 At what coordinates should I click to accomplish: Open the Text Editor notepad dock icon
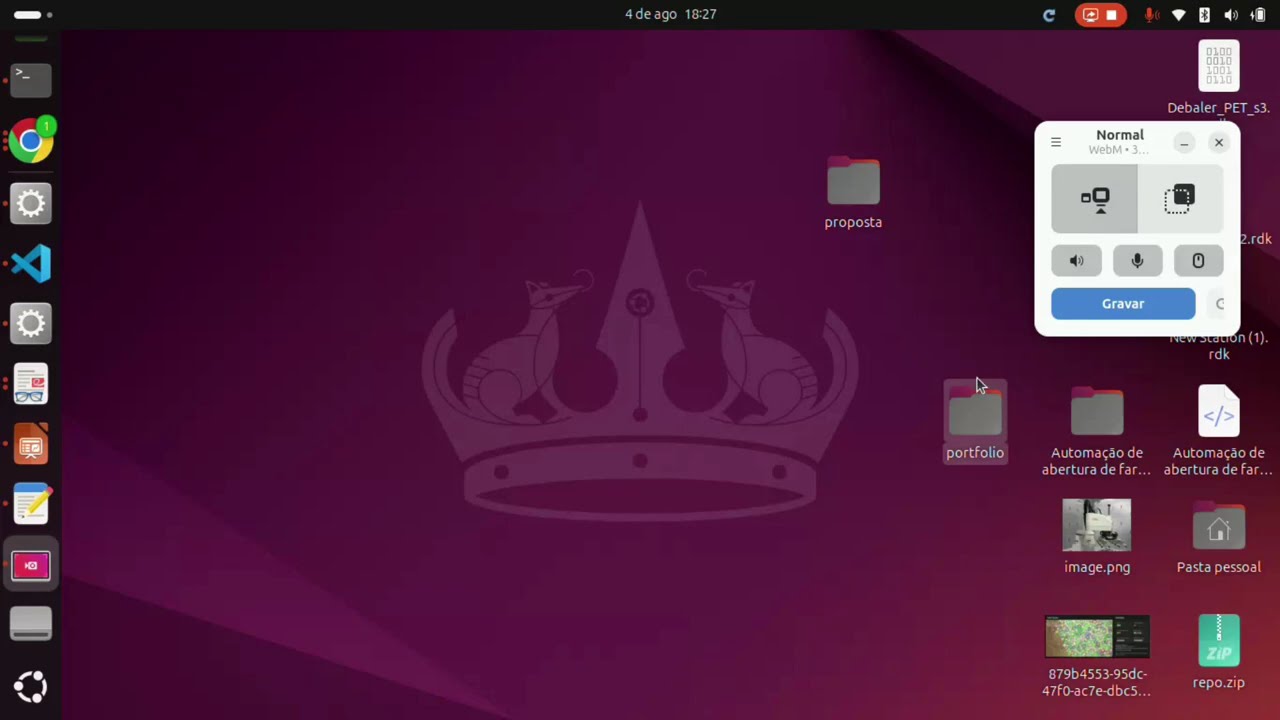31,505
